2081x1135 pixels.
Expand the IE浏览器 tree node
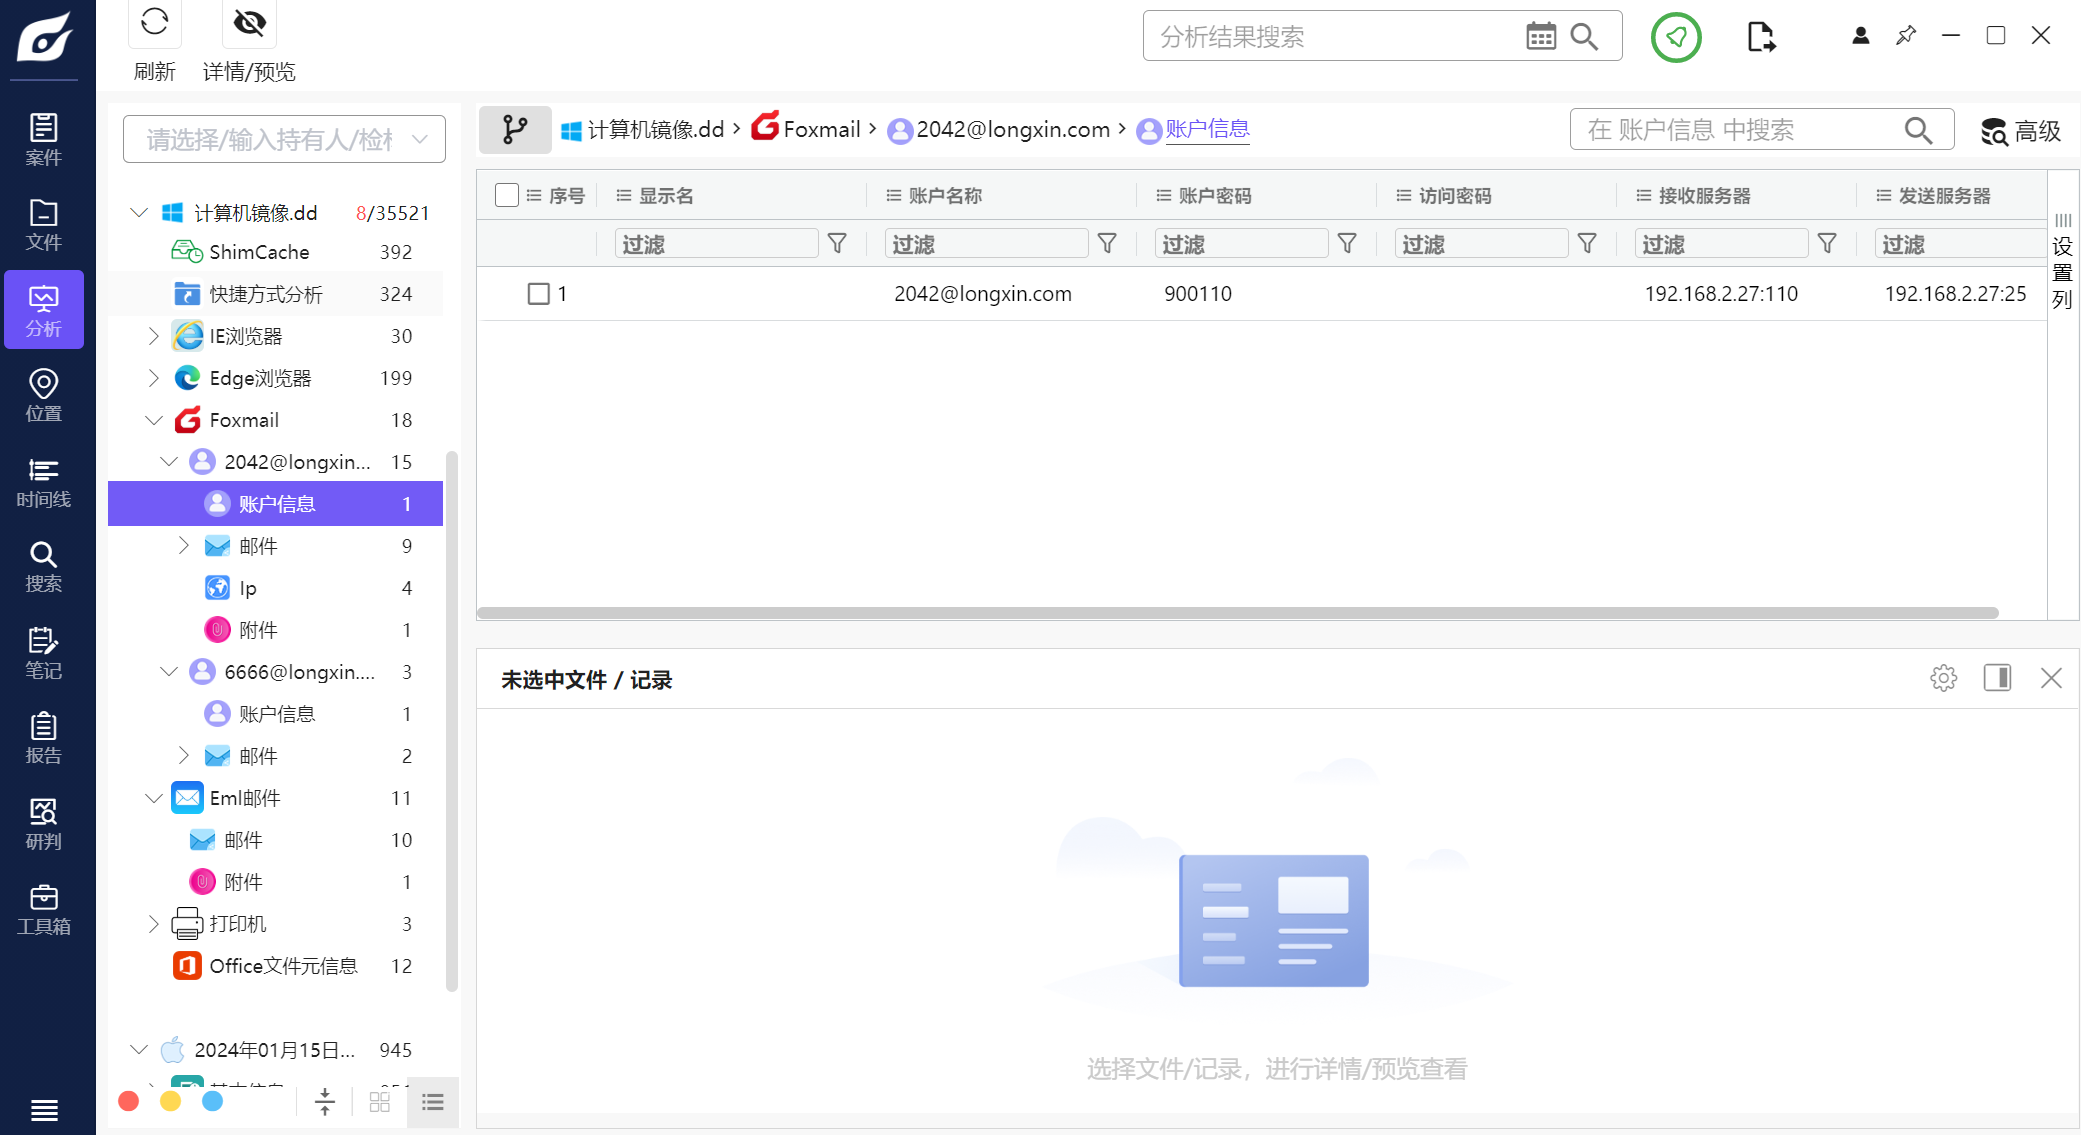(x=154, y=336)
